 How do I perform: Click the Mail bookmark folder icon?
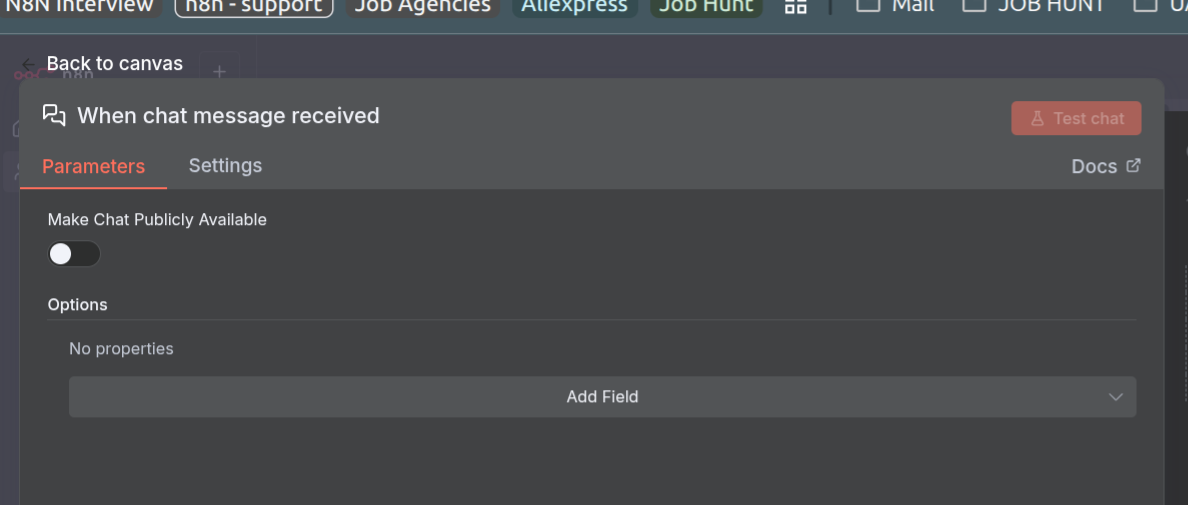pyautogui.click(x=868, y=5)
